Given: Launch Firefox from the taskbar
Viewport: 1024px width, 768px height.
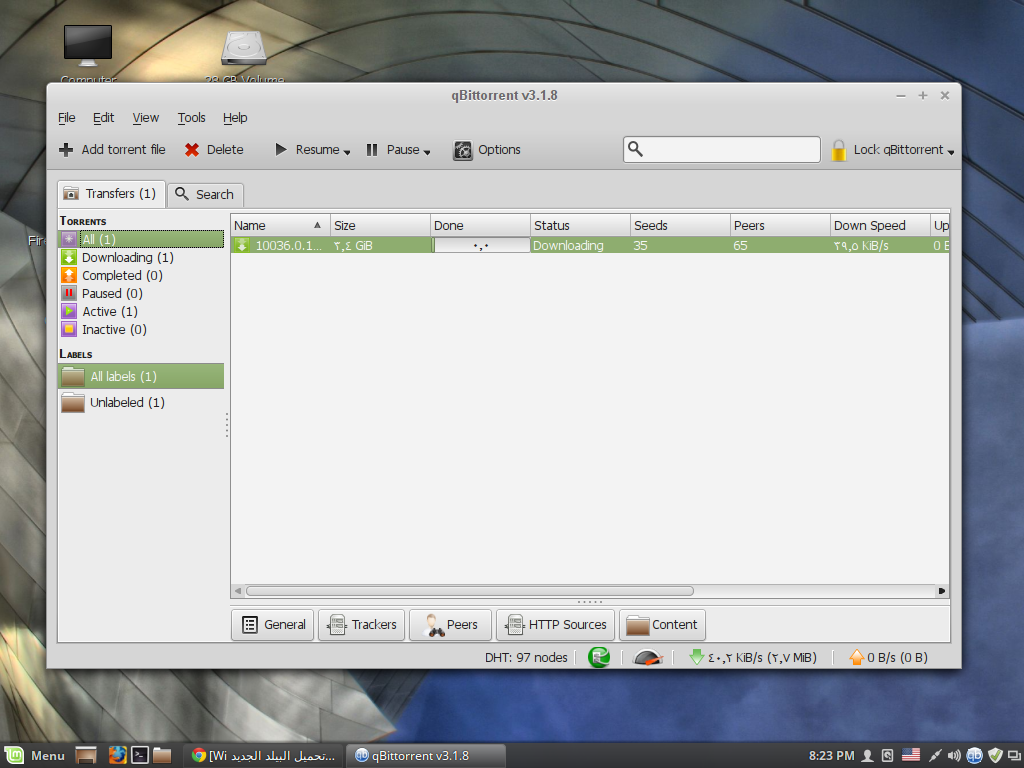Looking at the screenshot, I should click(x=118, y=756).
